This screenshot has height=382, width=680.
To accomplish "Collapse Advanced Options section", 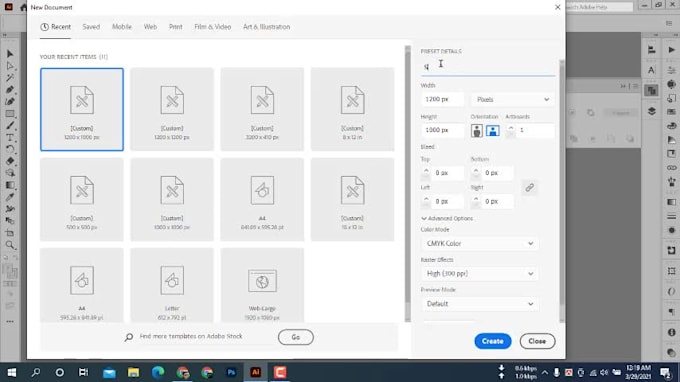I will point(447,219).
